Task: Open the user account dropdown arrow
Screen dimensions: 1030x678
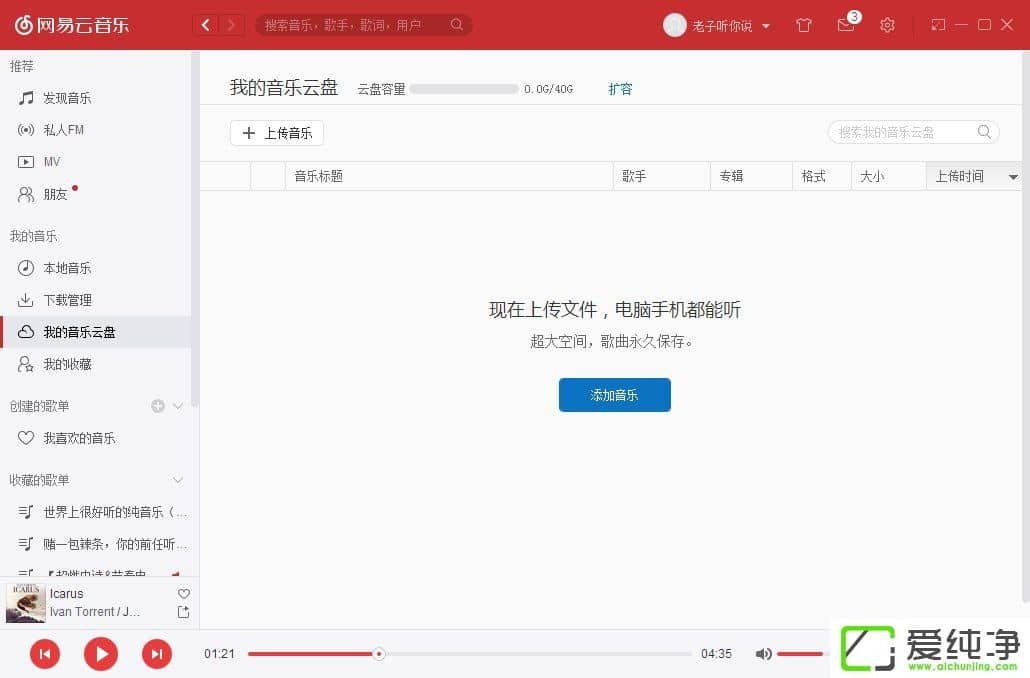Action: point(766,26)
